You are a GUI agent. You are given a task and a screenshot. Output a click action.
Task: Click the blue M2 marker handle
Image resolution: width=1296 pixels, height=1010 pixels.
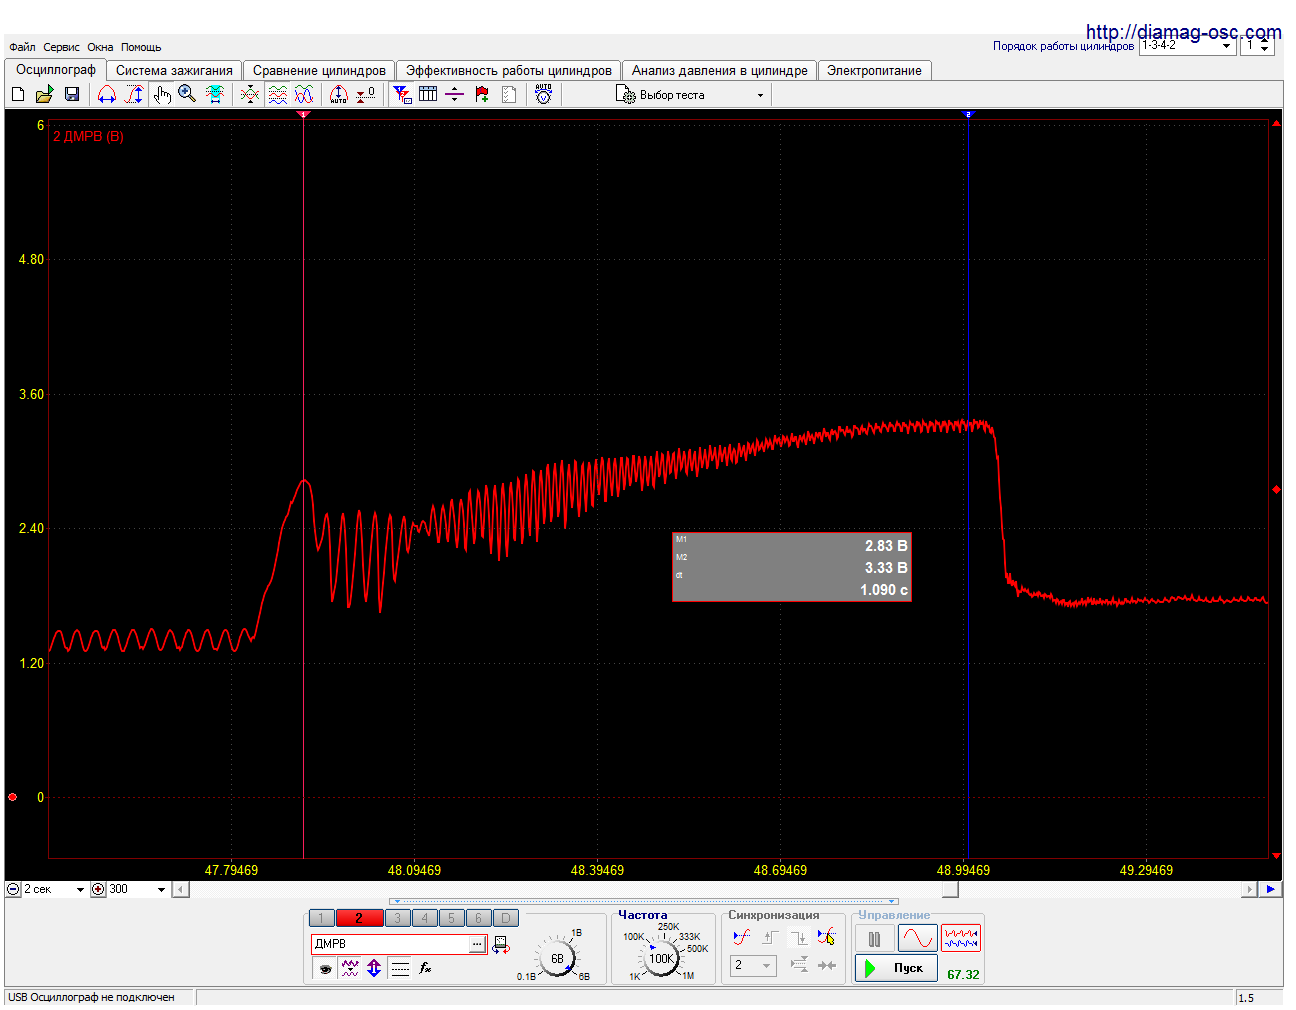click(967, 115)
